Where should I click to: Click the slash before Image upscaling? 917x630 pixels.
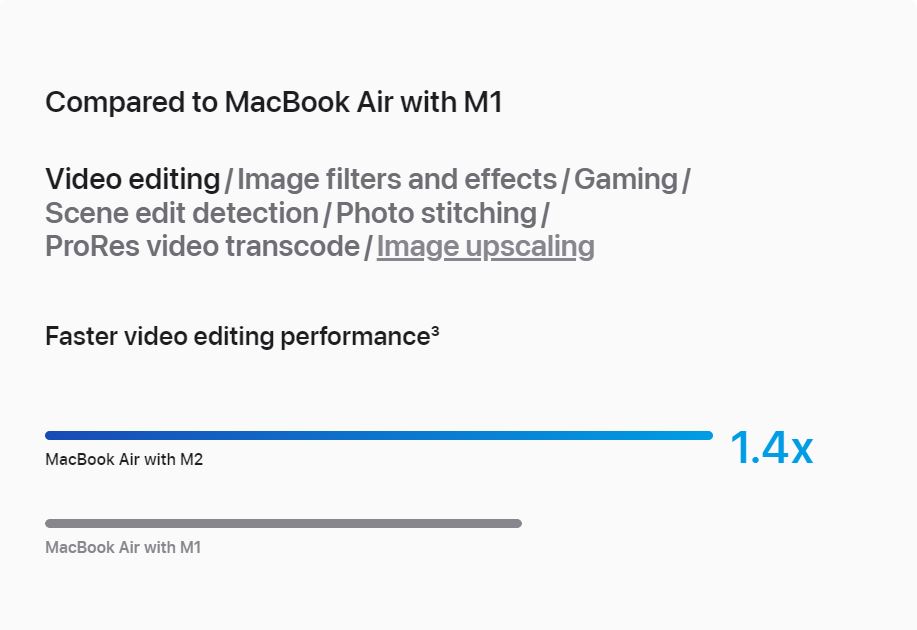coord(368,248)
